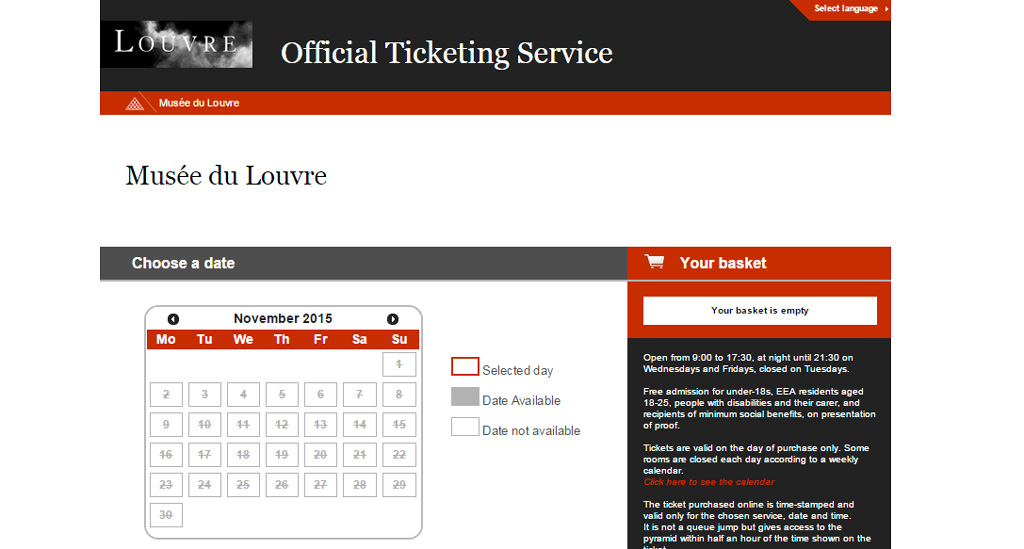Select November 13 in the calendar
The width and height of the screenshot is (1024, 549).
tap(321, 425)
